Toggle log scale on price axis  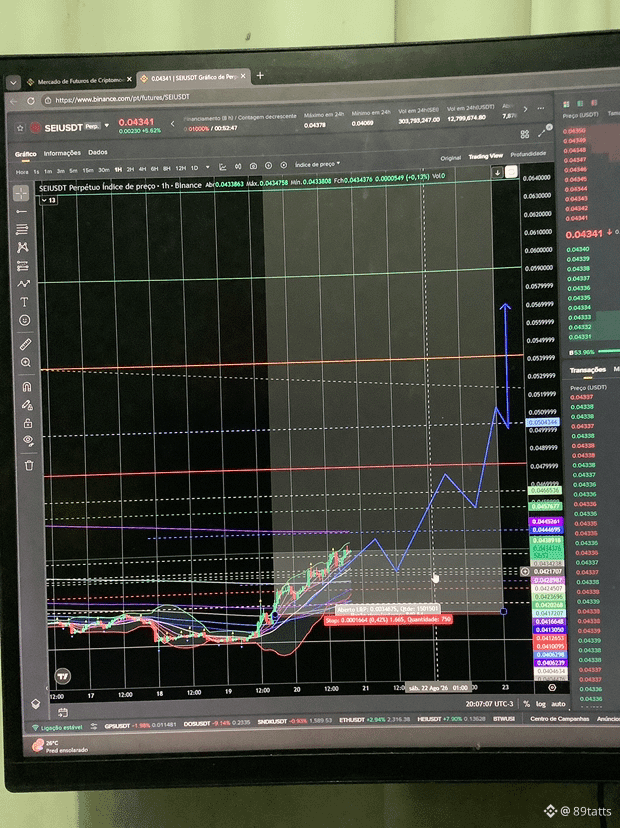point(541,704)
